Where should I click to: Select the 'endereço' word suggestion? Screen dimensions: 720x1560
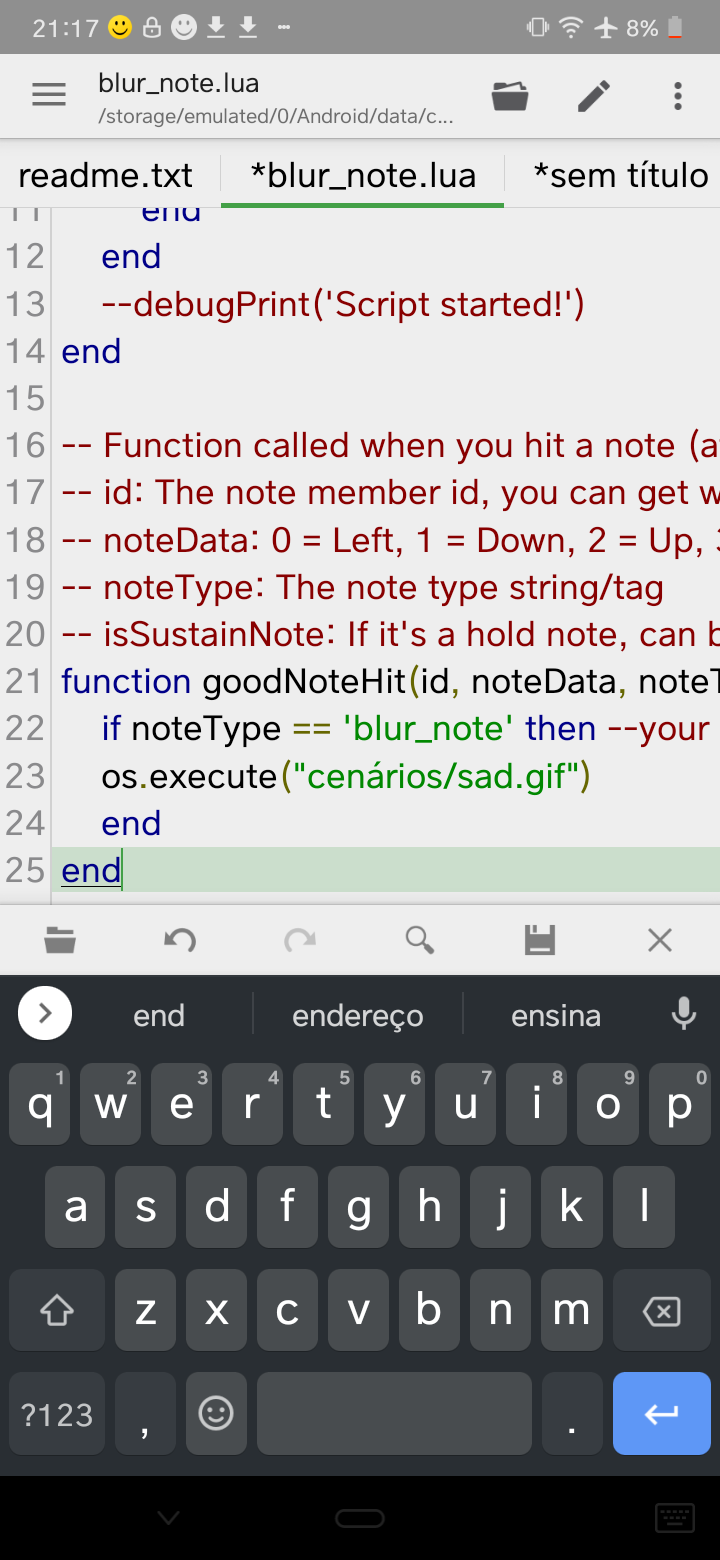pos(357,1014)
